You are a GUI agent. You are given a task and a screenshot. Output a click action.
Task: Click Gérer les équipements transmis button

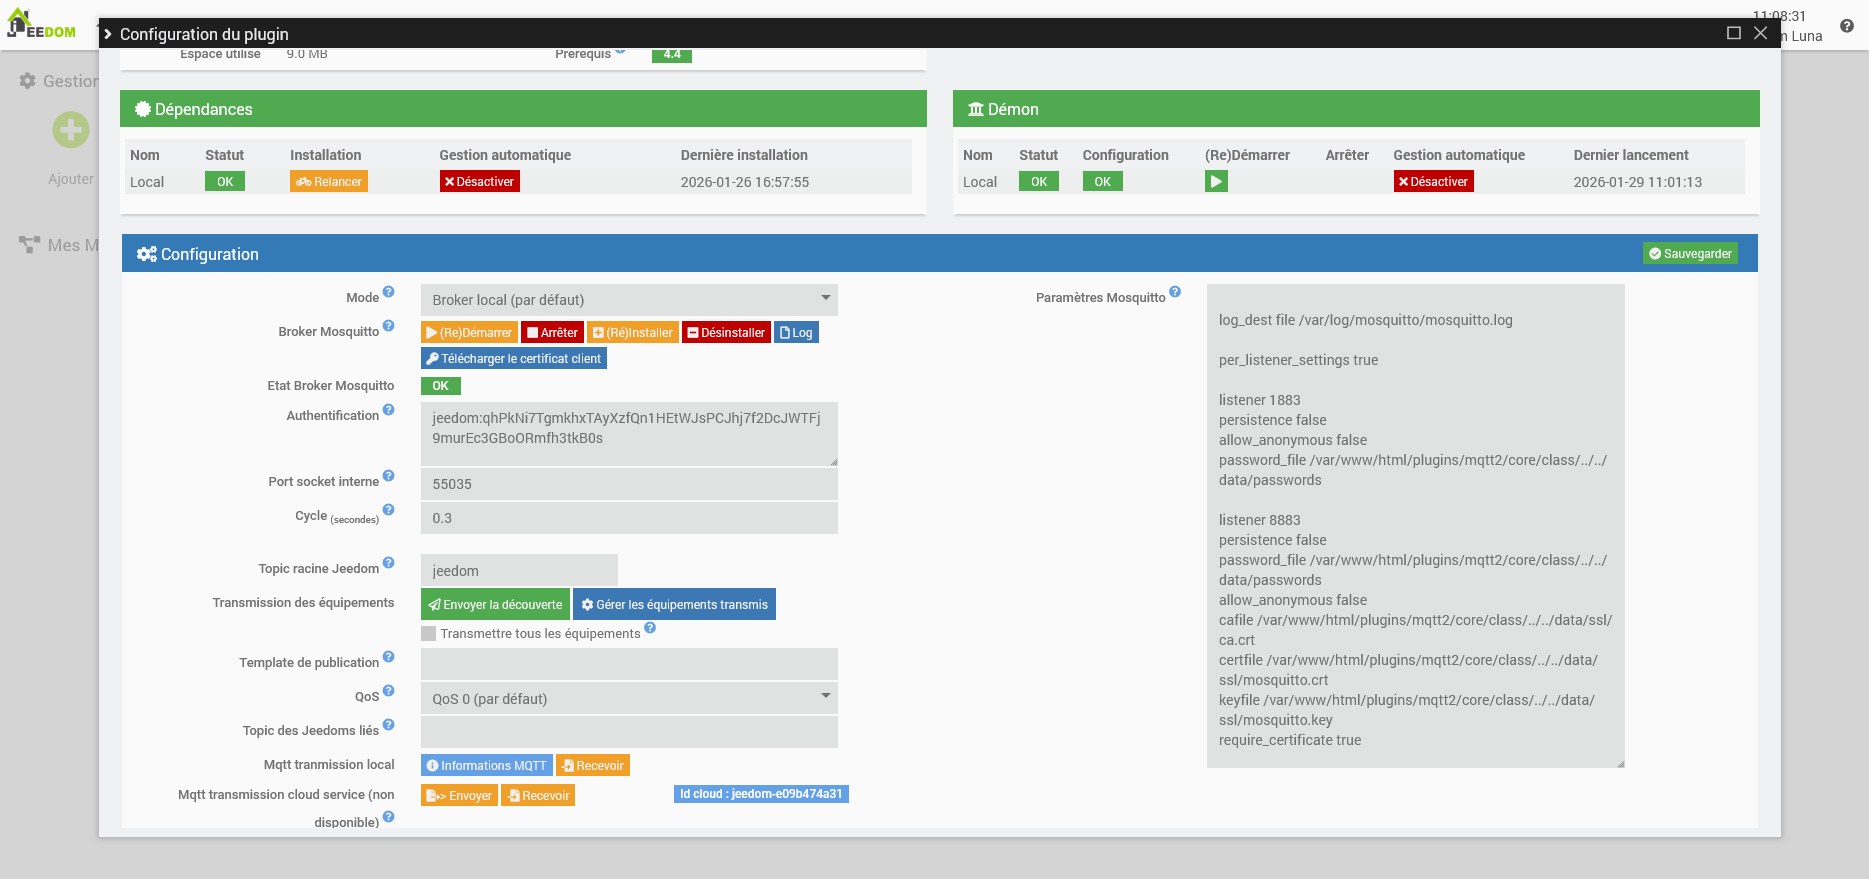(674, 605)
